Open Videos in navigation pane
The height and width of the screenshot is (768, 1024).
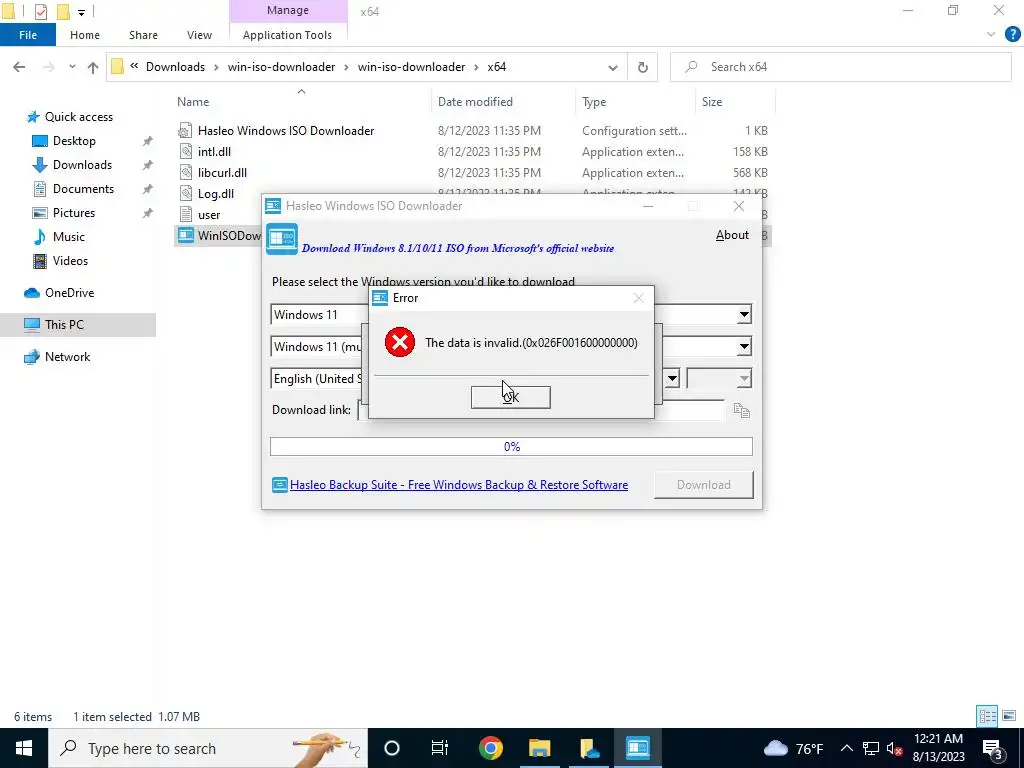(x=70, y=261)
